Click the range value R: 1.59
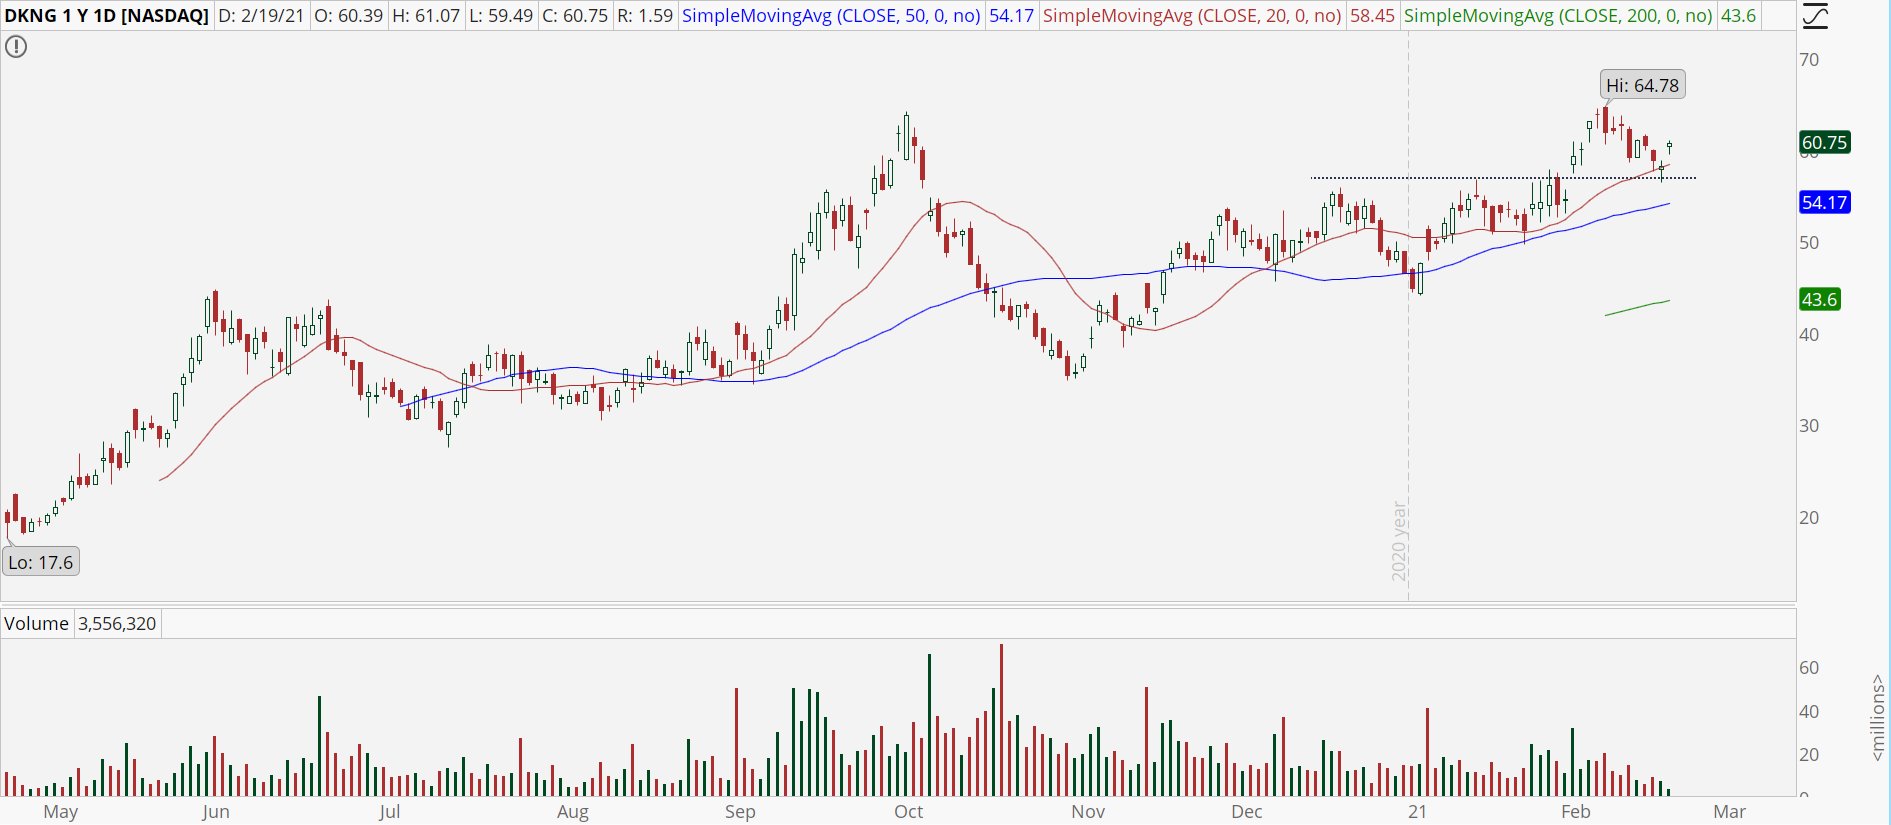This screenshot has height=825, width=1891. tap(645, 16)
